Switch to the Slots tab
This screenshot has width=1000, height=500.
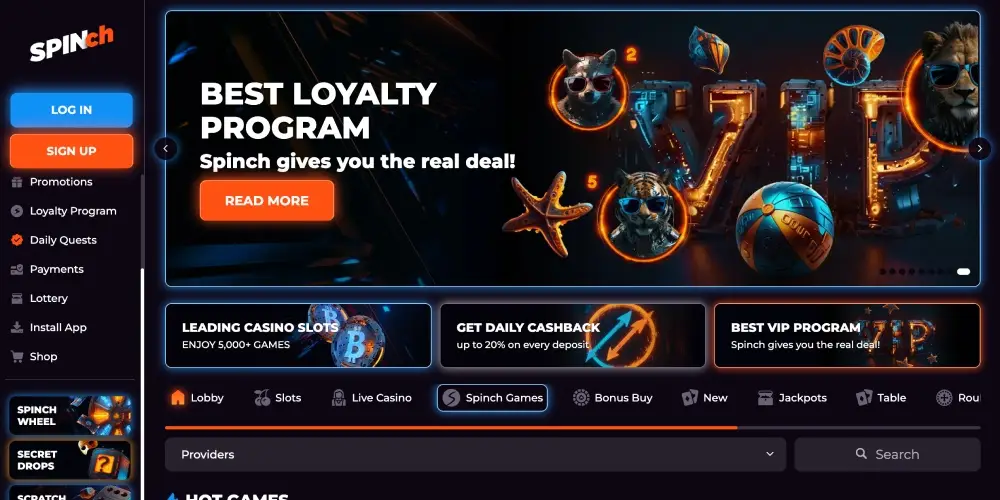pos(277,398)
